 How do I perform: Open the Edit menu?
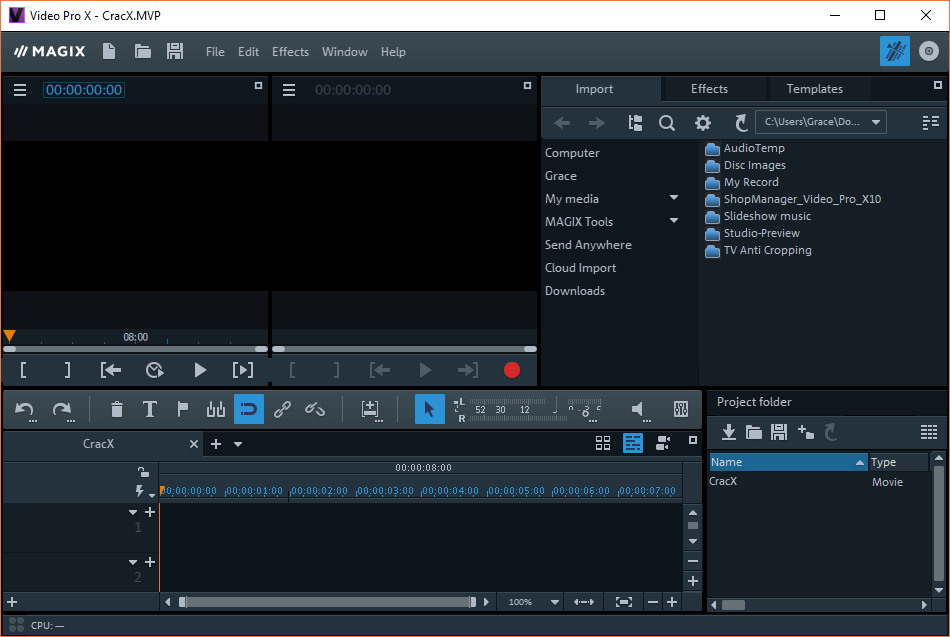(x=248, y=52)
